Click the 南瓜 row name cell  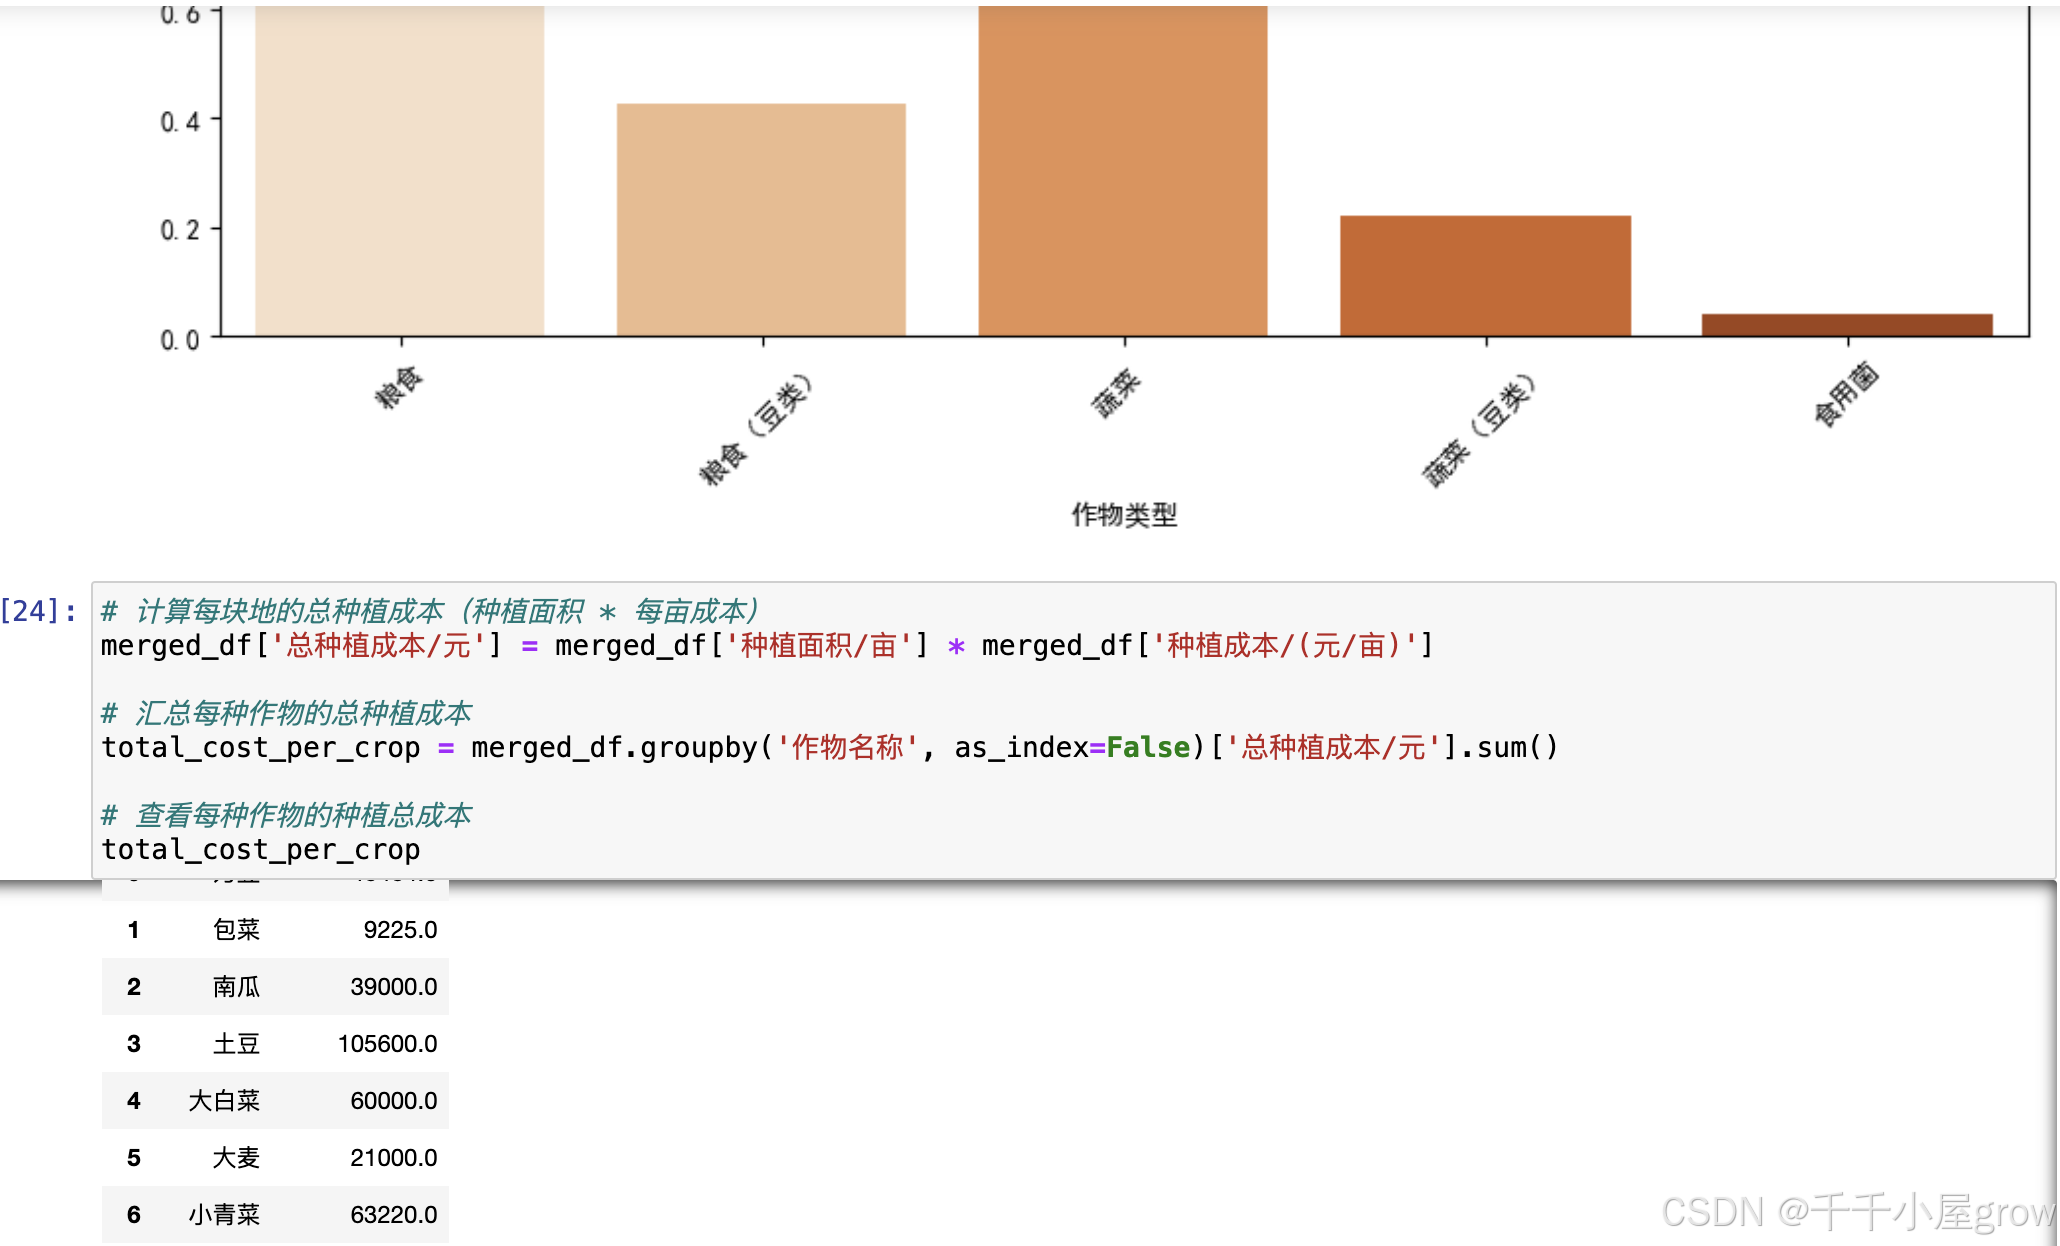click(x=236, y=987)
